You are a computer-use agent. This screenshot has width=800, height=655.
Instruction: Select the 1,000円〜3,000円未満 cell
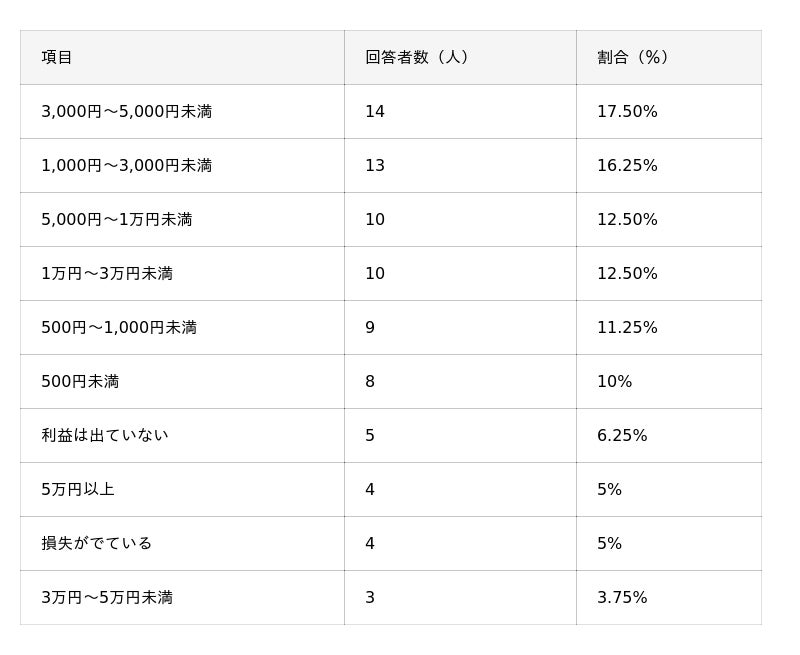127,165
